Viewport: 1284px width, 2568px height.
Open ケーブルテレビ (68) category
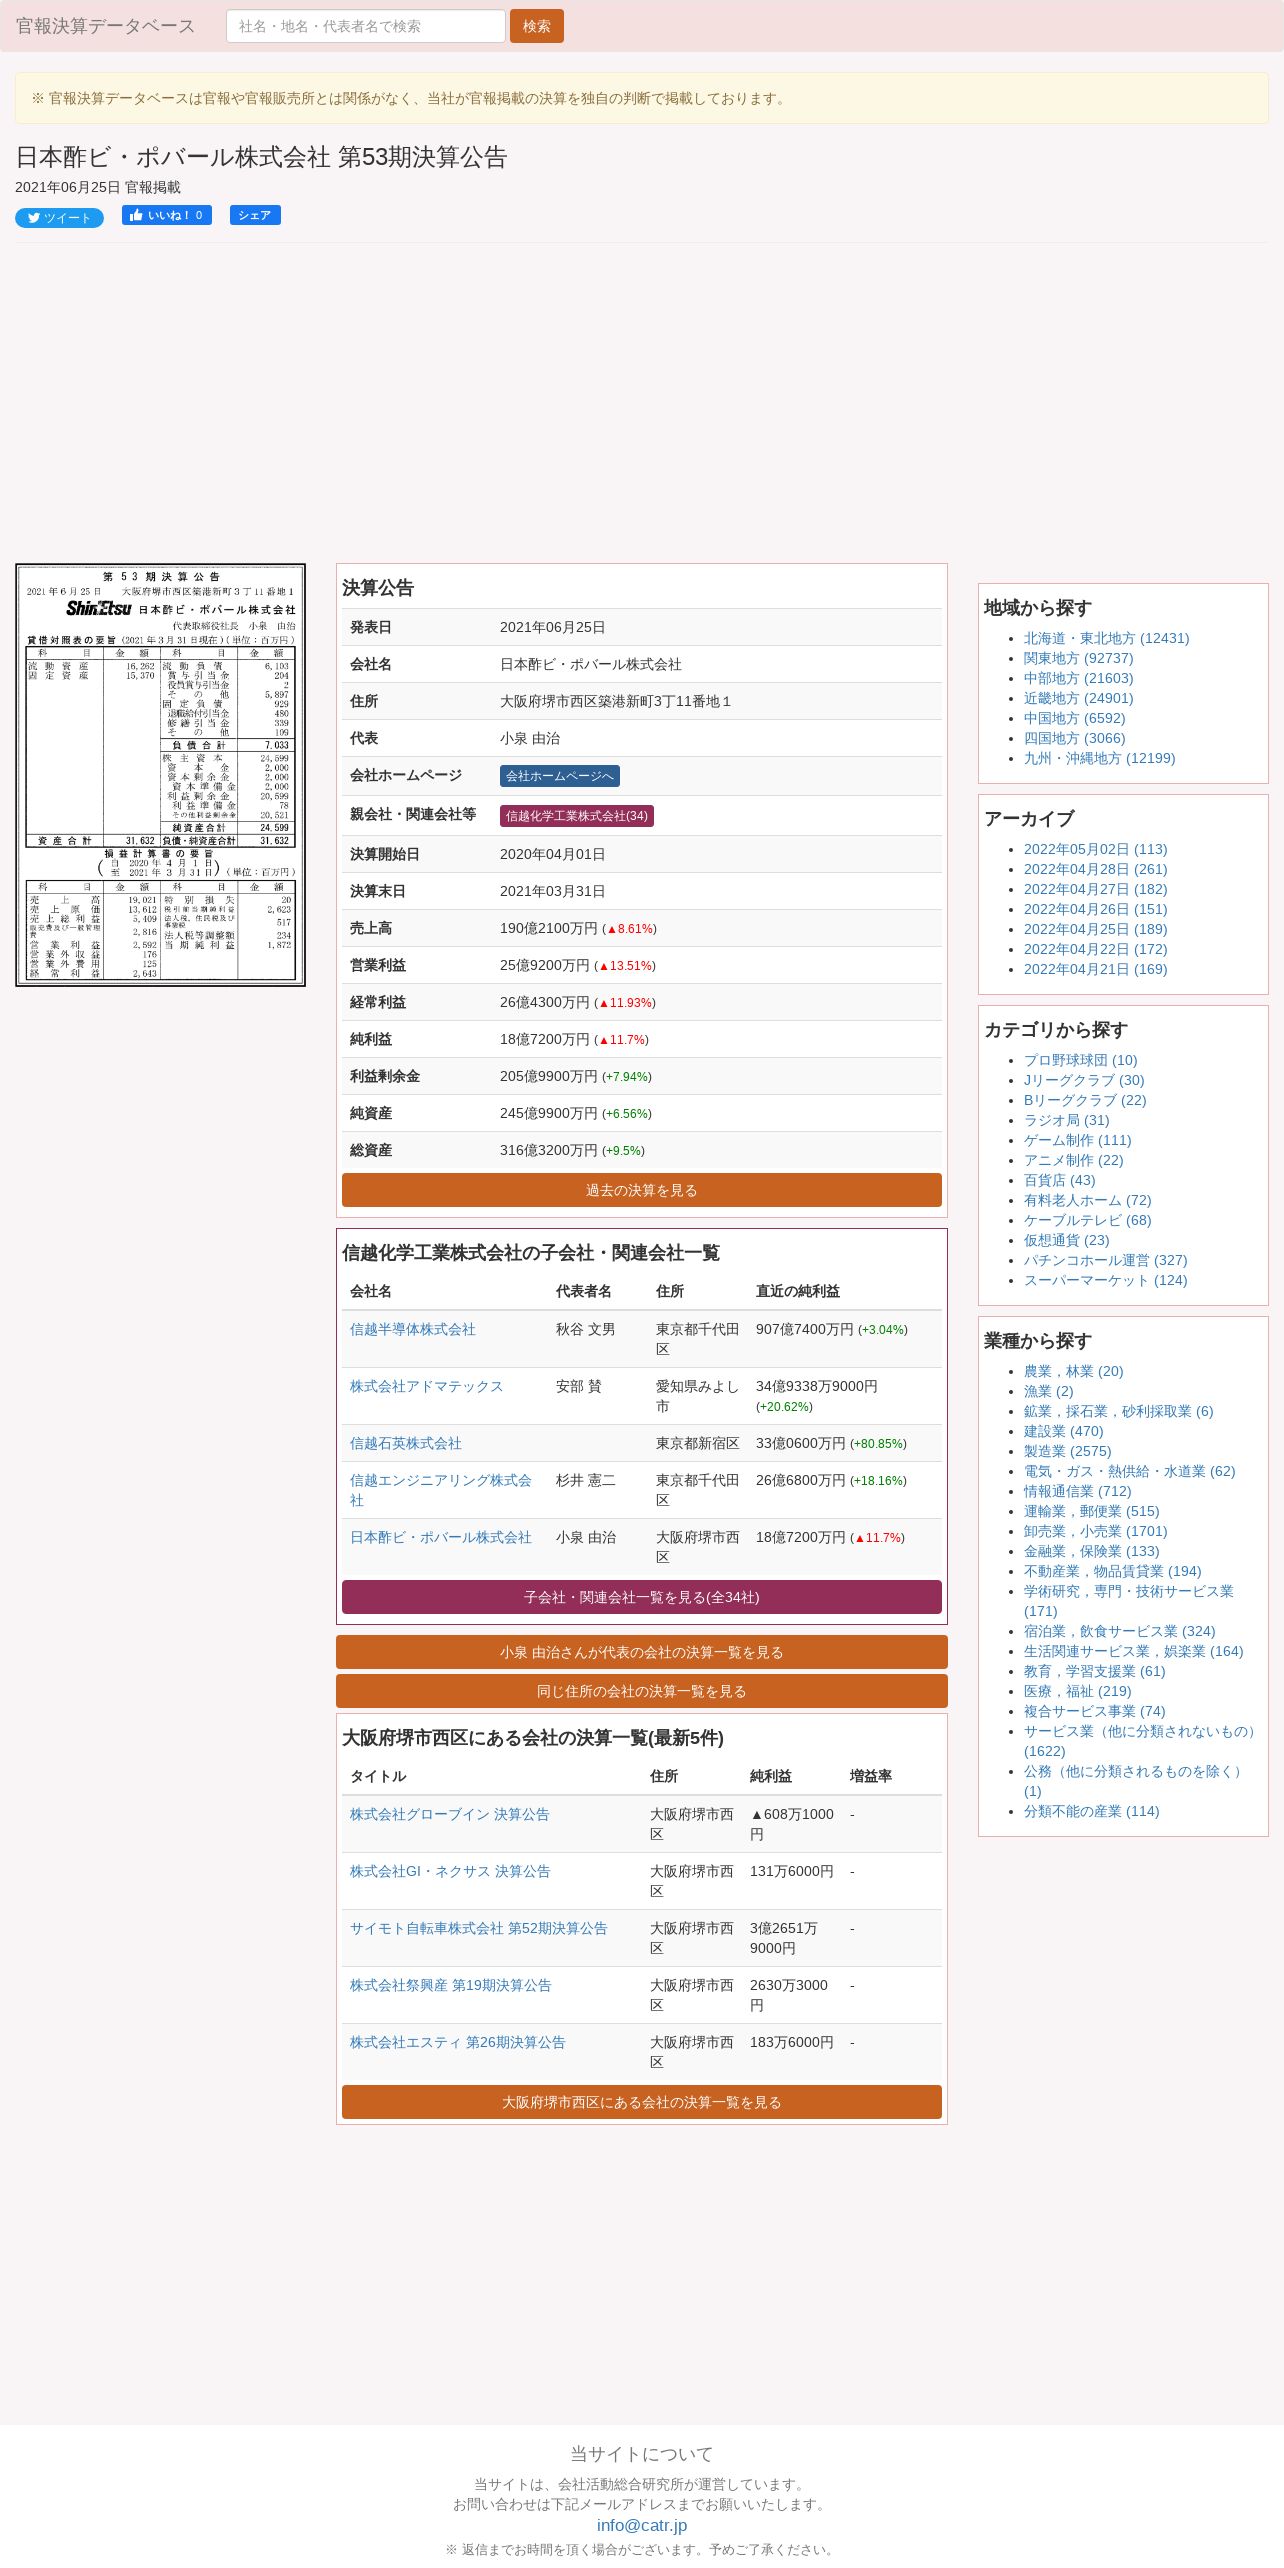(x=1087, y=1220)
